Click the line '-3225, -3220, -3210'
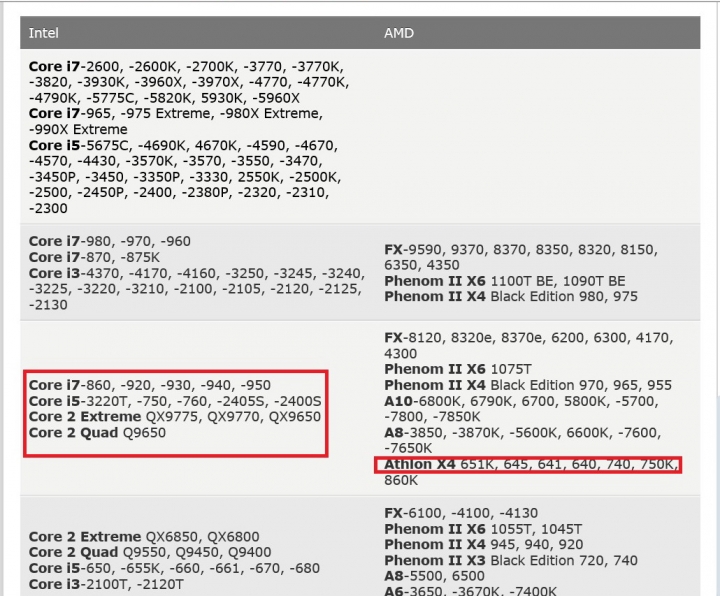Screen dimensions: 720x596 (x=195, y=289)
